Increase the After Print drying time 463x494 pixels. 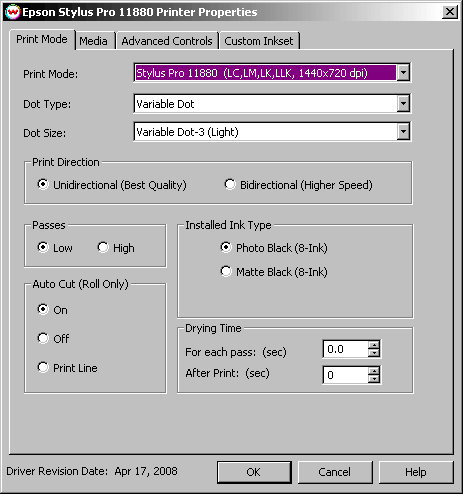[374, 371]
